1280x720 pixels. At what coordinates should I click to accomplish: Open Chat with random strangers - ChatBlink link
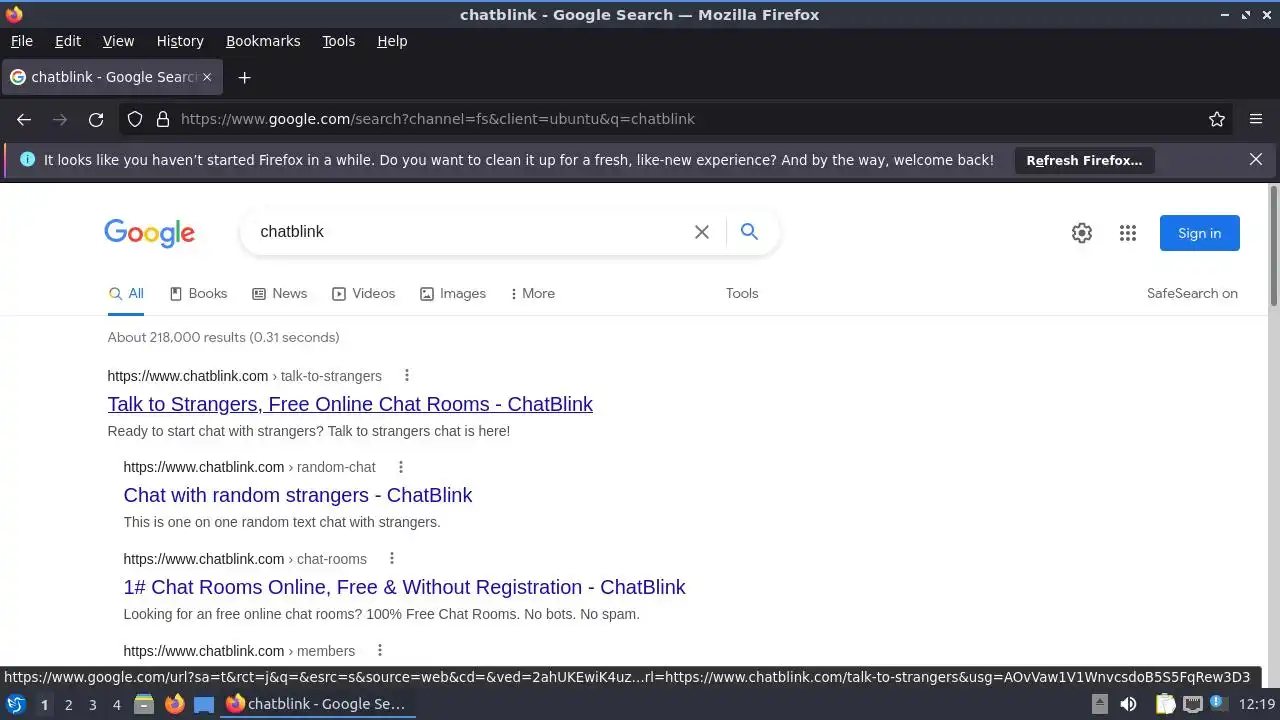(298, 495)
